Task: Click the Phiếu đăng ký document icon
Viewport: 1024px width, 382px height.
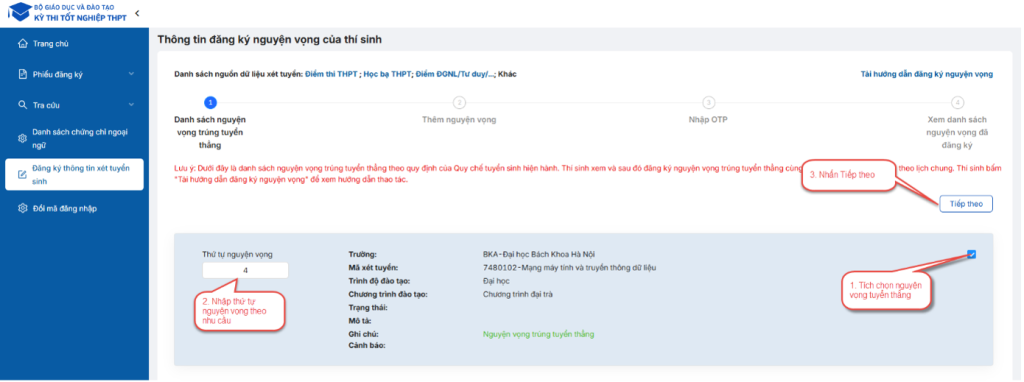Action: tap(22, 74)
